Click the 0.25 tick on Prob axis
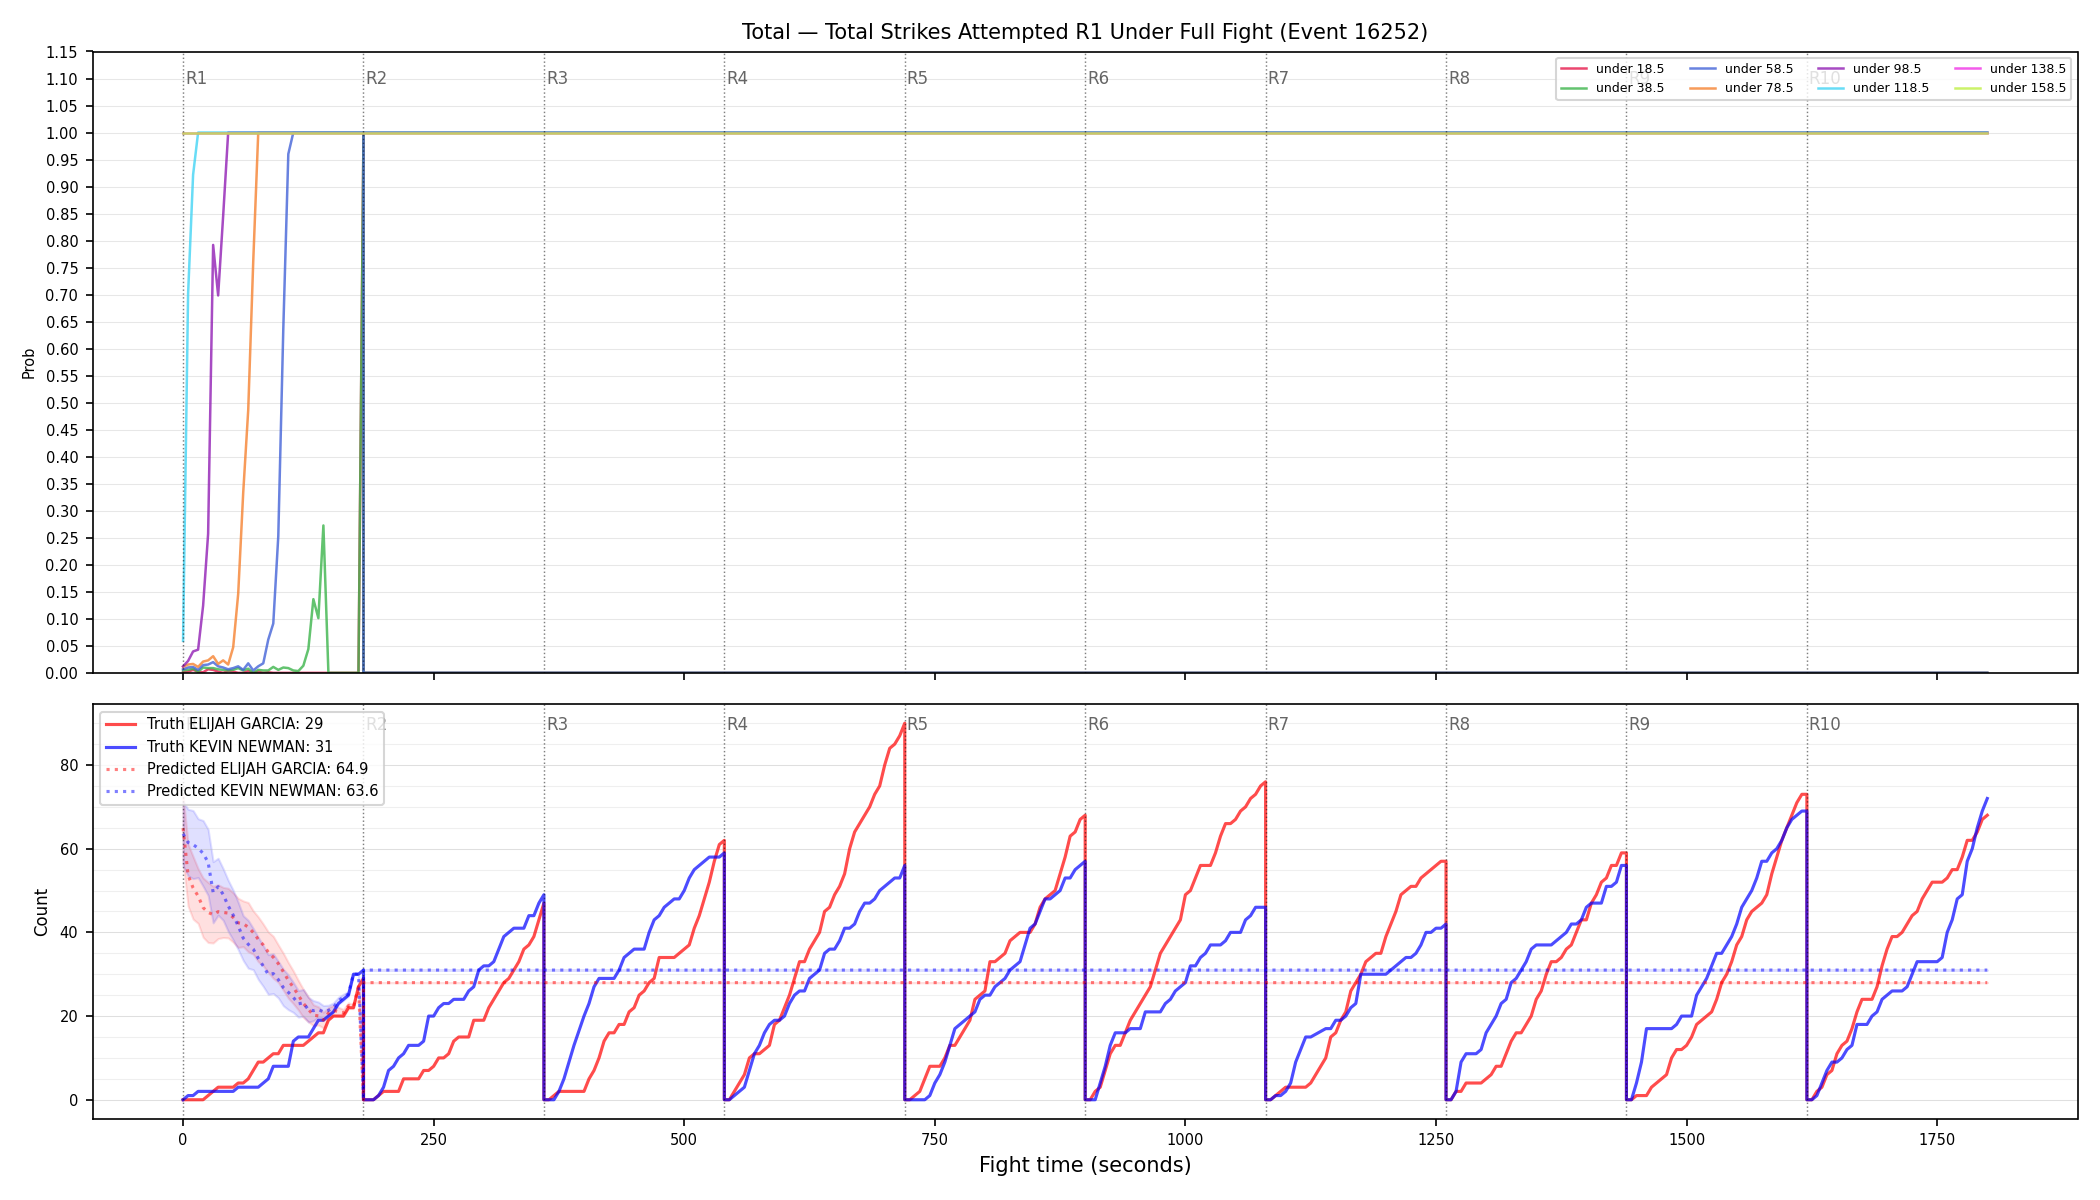Screen dimensions: 2100x1200 [62, 538]
